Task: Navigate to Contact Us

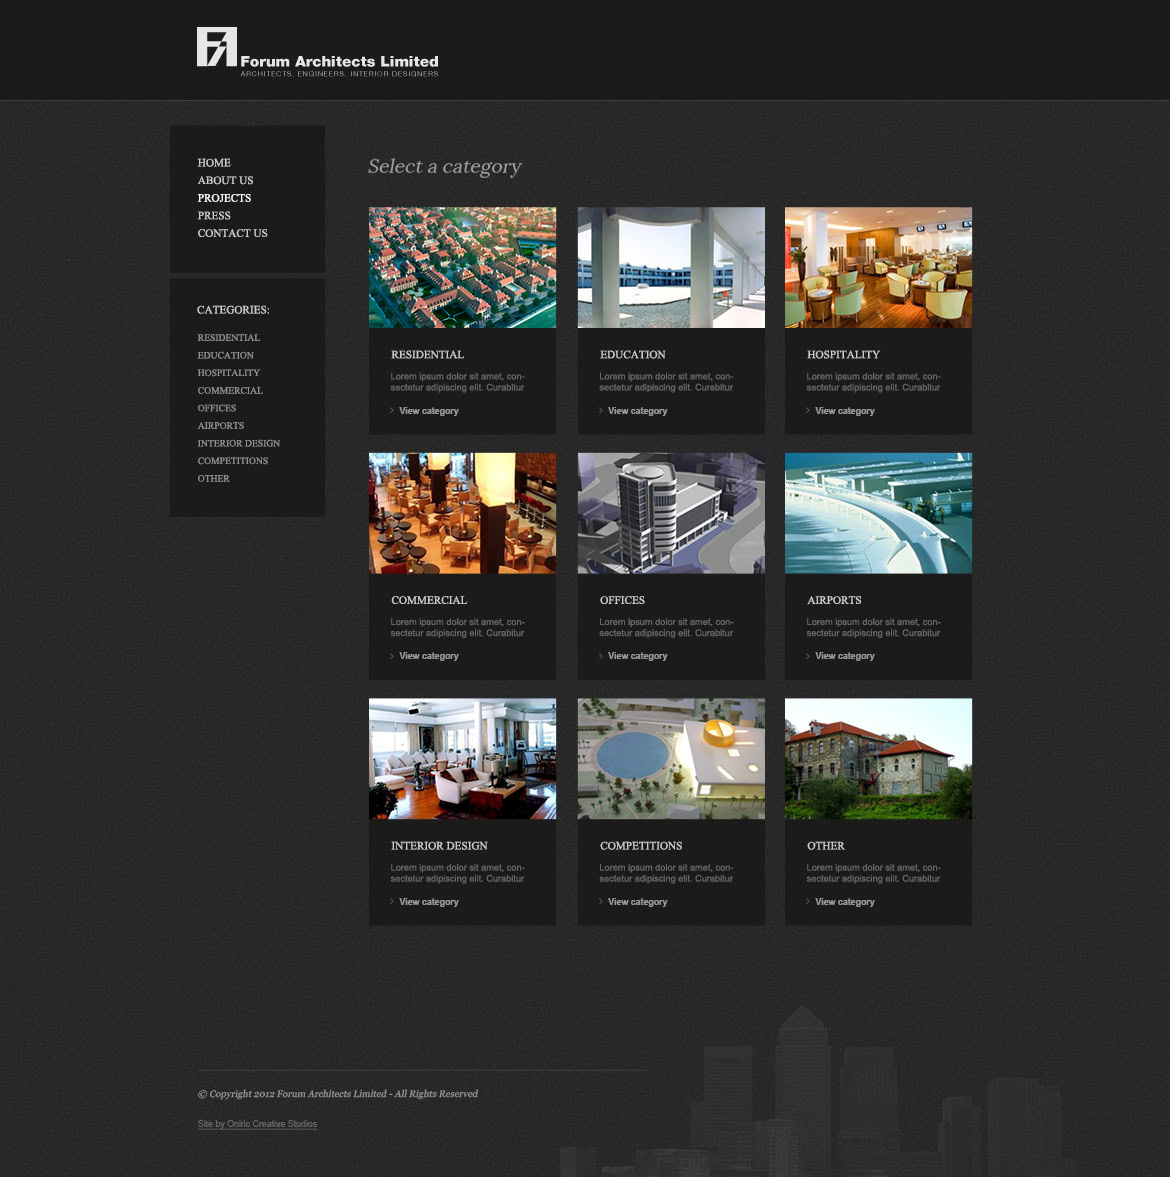Action: [233, 233]
